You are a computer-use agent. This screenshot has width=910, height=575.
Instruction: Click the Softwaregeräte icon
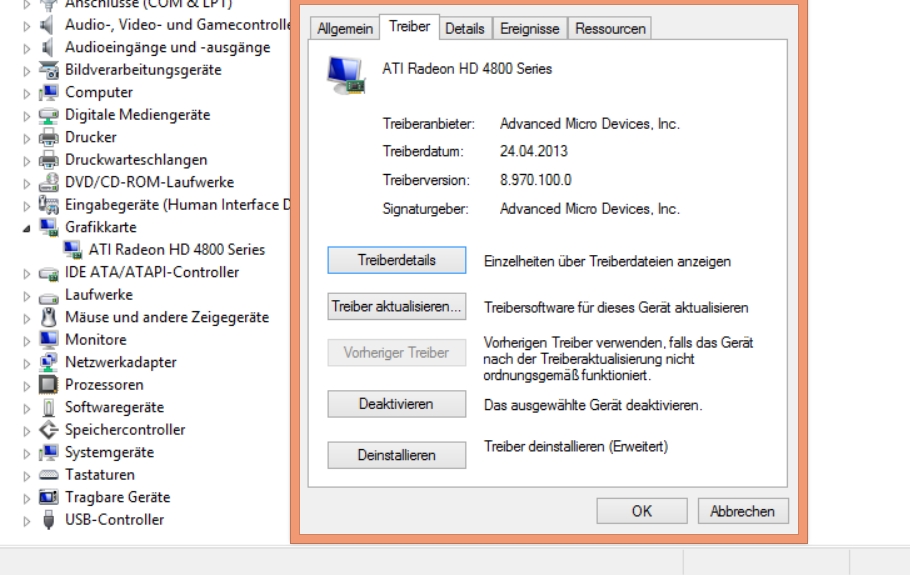coord(48,407)
